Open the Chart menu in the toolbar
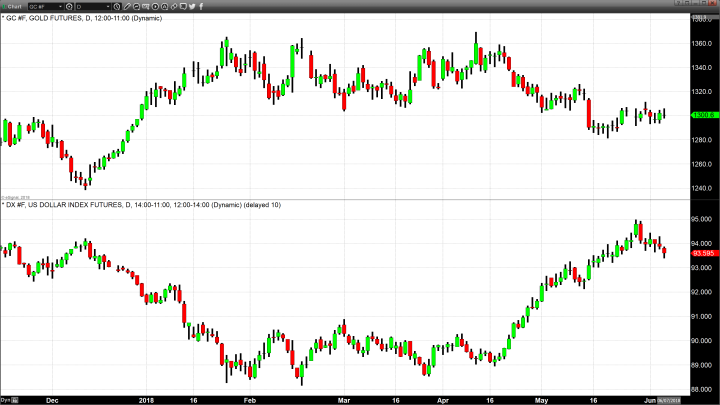 (x=13, y=6)
